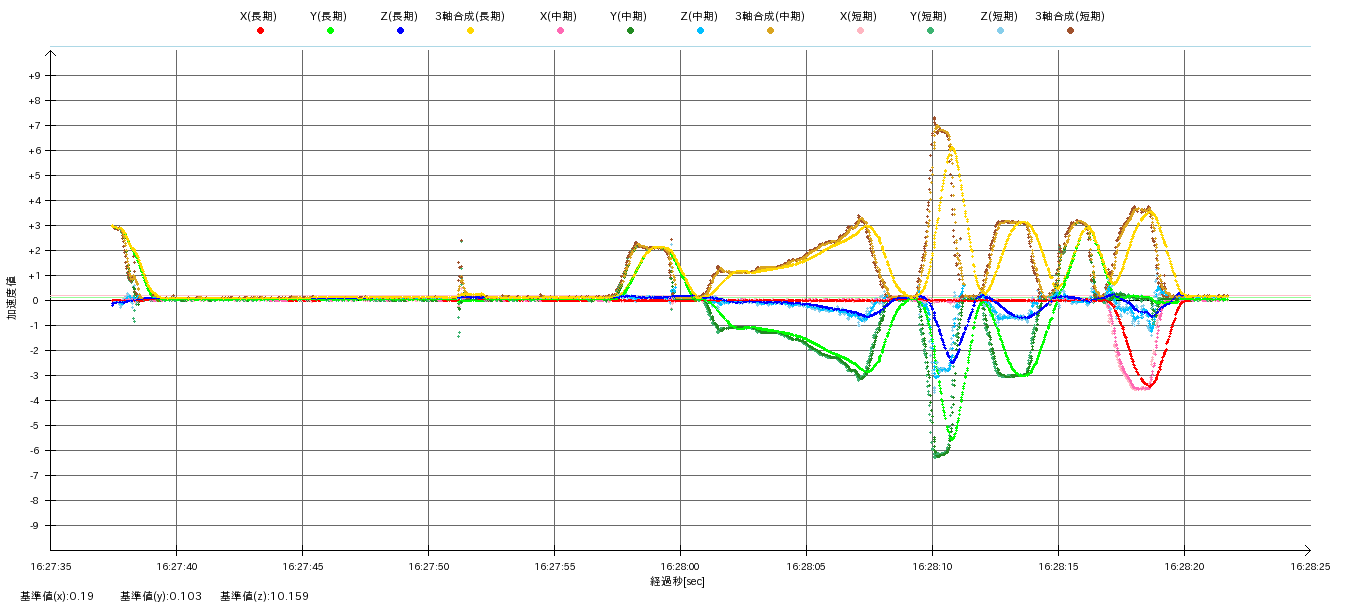Image resolution: width=1350 pixels, height=610 pixels.
Task: Click the blue Z(長期) legend marker
Action: click(x=400, y=31)
